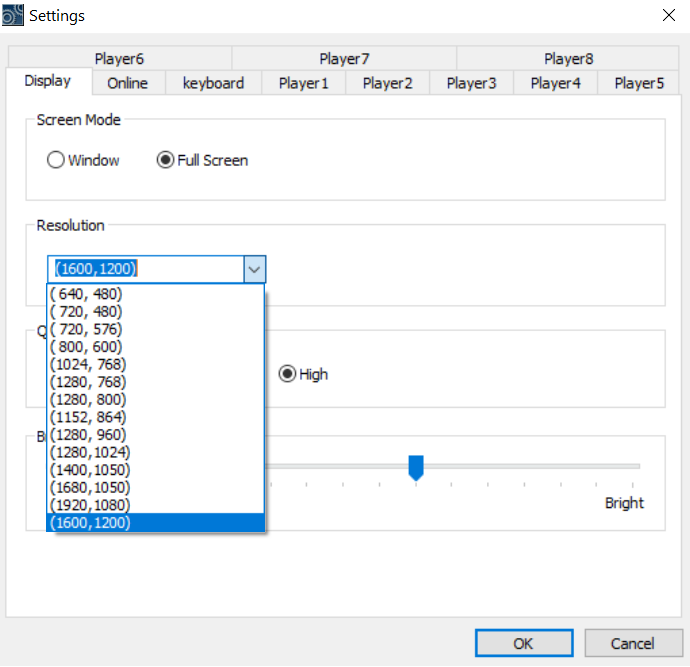Open the keyboard tab
Screen dimensions: 690x667
click(213, 83)
